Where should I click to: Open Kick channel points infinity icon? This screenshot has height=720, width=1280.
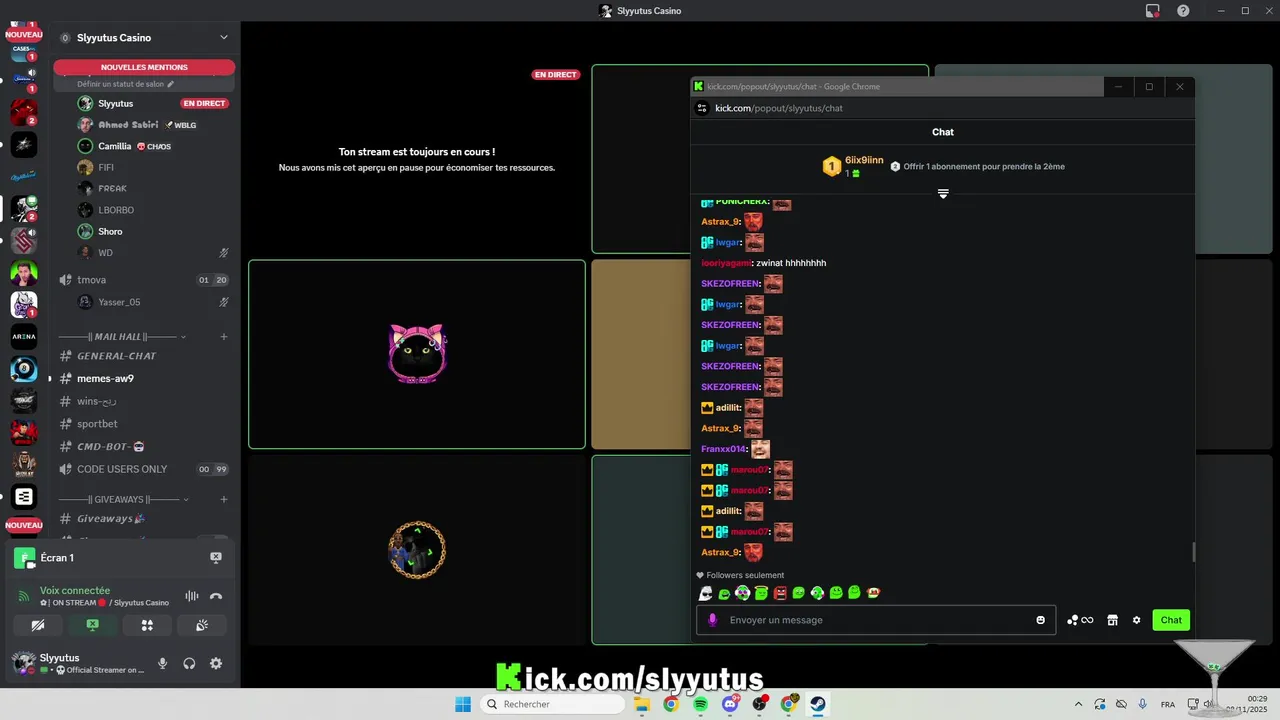click(1080, 620)
